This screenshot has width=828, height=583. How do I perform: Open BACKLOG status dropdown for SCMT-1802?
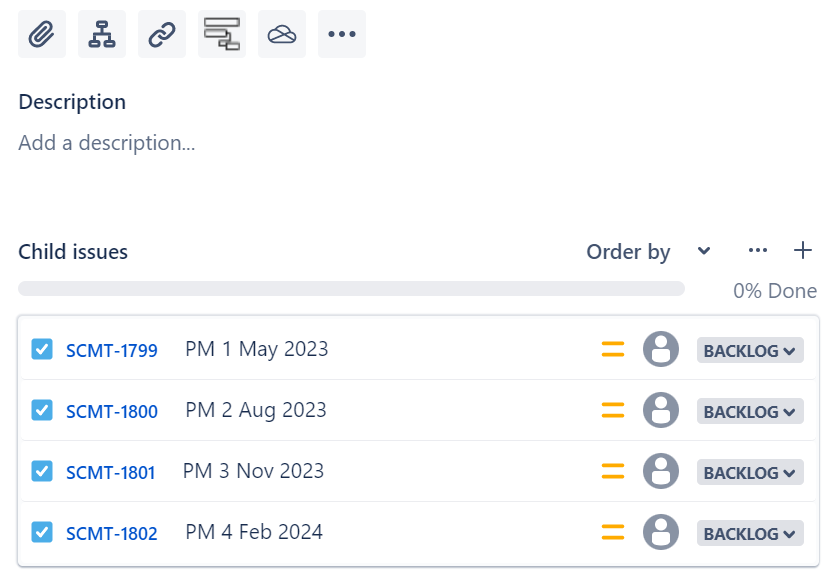point(750,533)
